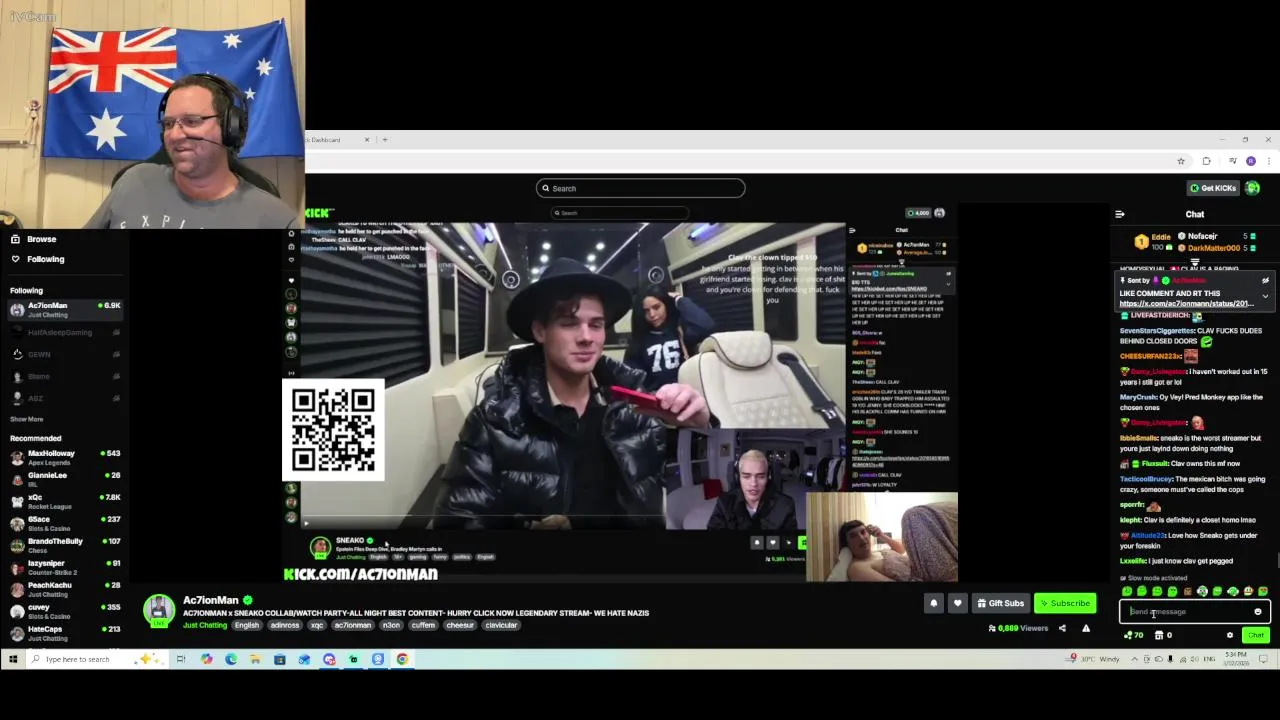Toggle notifications bell icon
The height and width of the screenshot is (720, 1280).
933,603
